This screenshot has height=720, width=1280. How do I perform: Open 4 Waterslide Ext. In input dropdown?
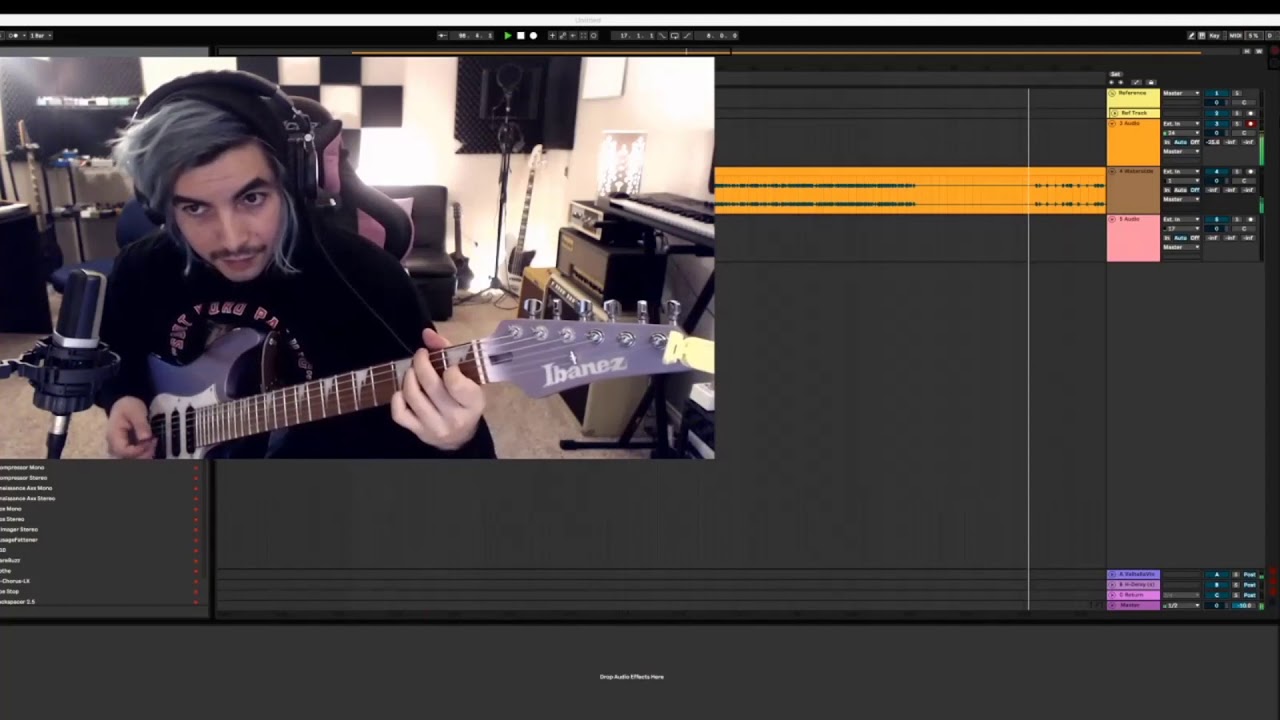(1181, 171)
